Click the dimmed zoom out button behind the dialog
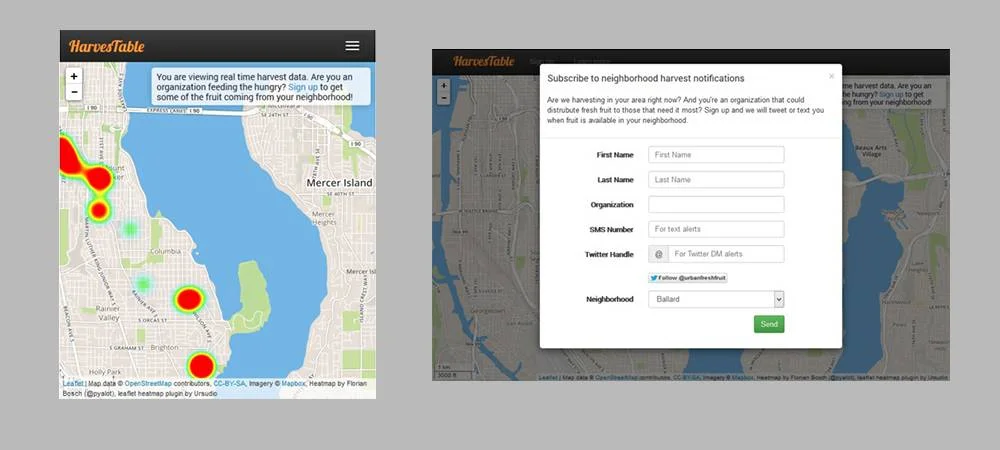 tap(443, 98)
